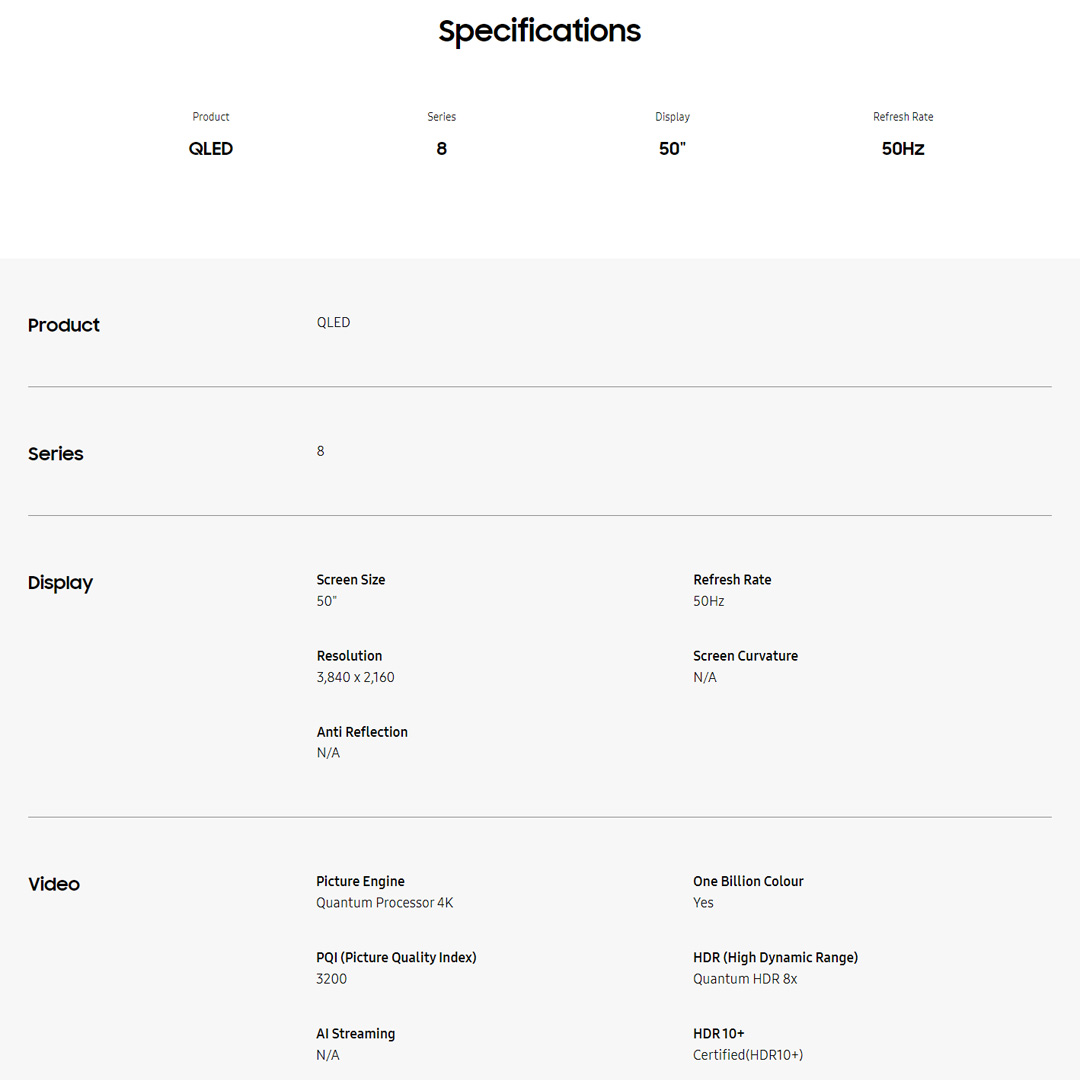
Task: Click the Refresh Rate label in Display section
Action: pyautogui.click(x=732, y=580)
